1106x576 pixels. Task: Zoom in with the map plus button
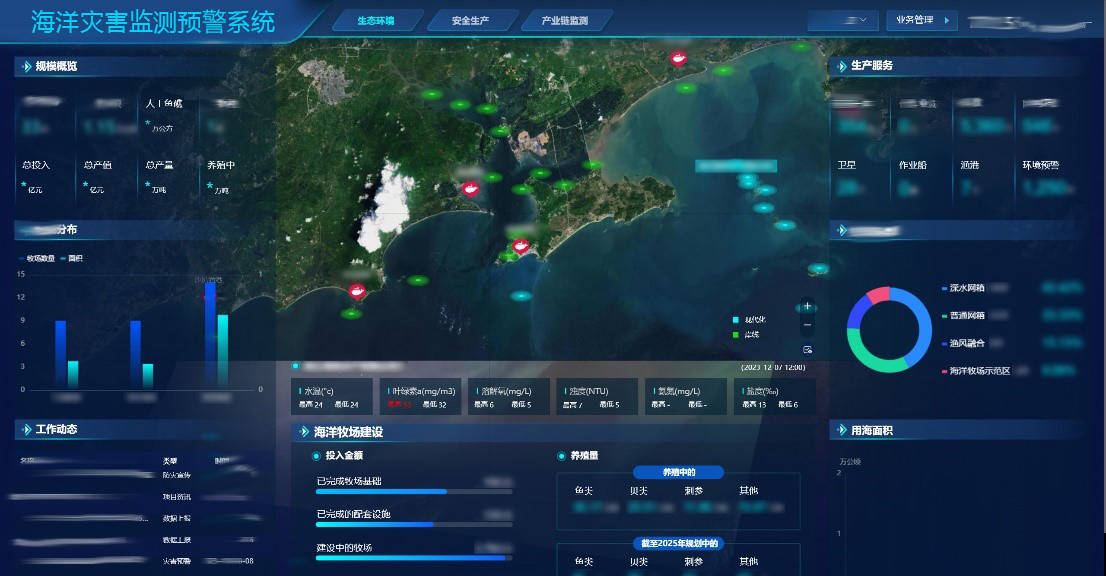(808, 307)
